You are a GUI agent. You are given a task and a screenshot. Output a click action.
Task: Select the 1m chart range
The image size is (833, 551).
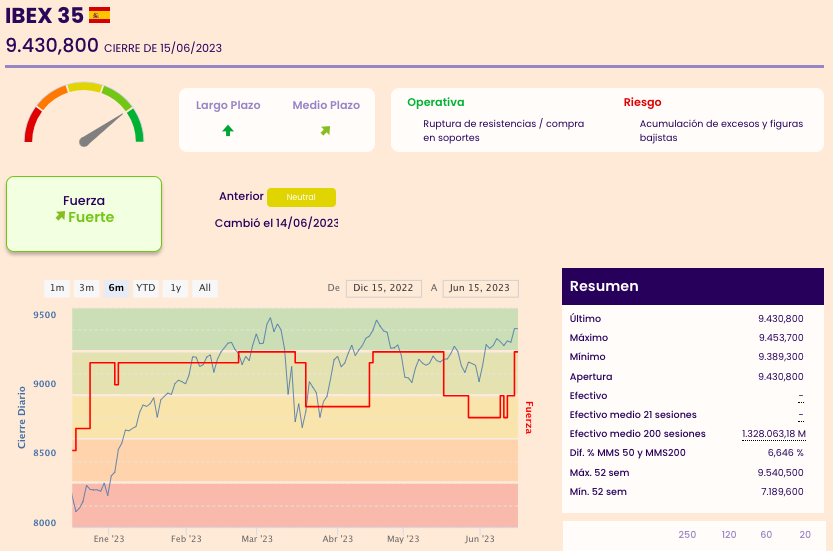(57, 288)
